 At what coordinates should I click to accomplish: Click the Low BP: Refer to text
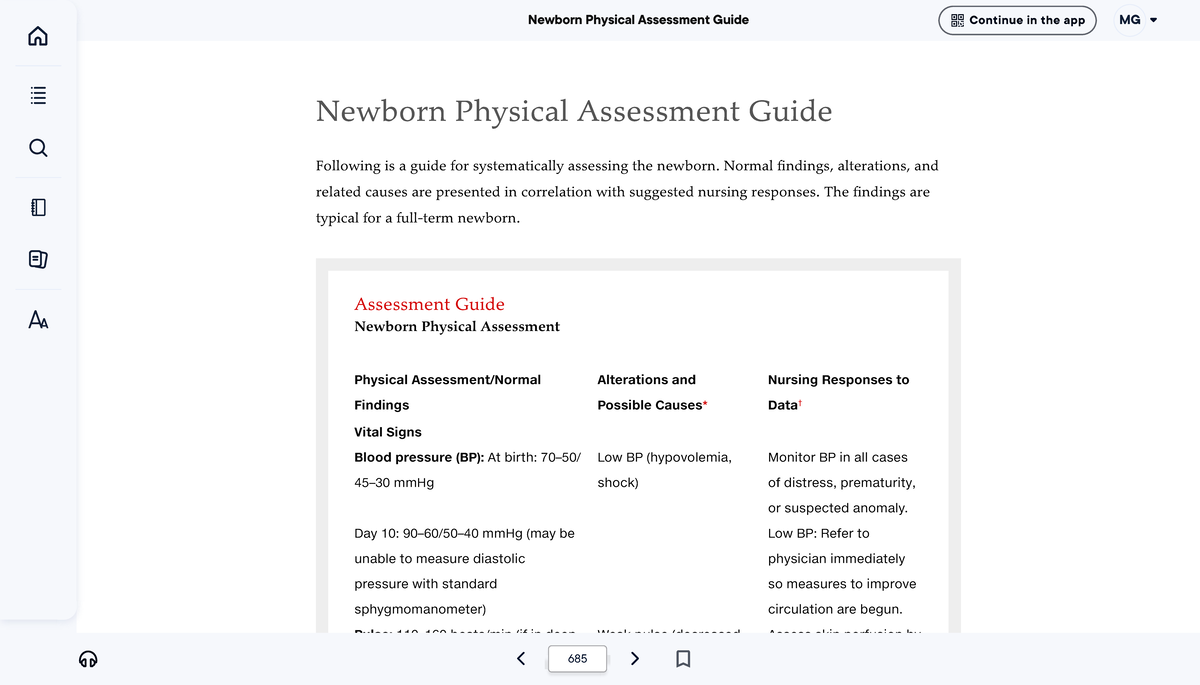click(819, 533)
